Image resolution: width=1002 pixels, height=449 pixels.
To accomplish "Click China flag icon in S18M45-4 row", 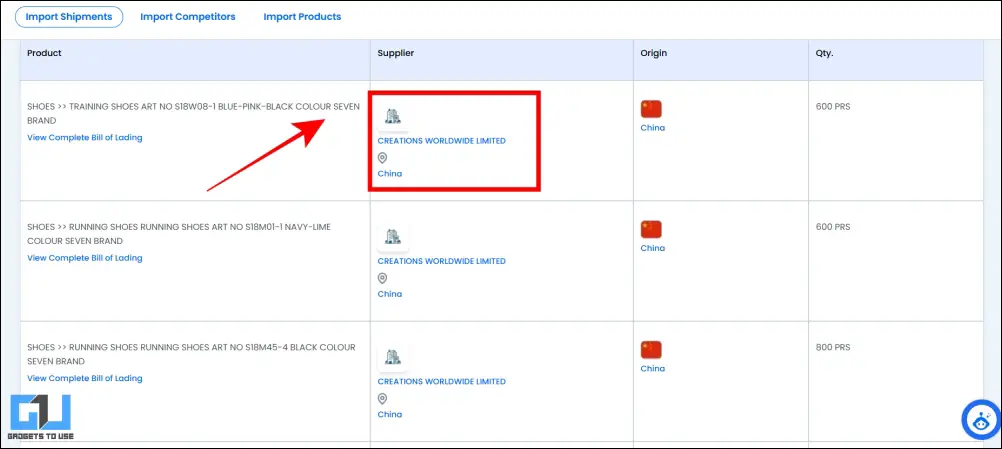I will point(651,350).
